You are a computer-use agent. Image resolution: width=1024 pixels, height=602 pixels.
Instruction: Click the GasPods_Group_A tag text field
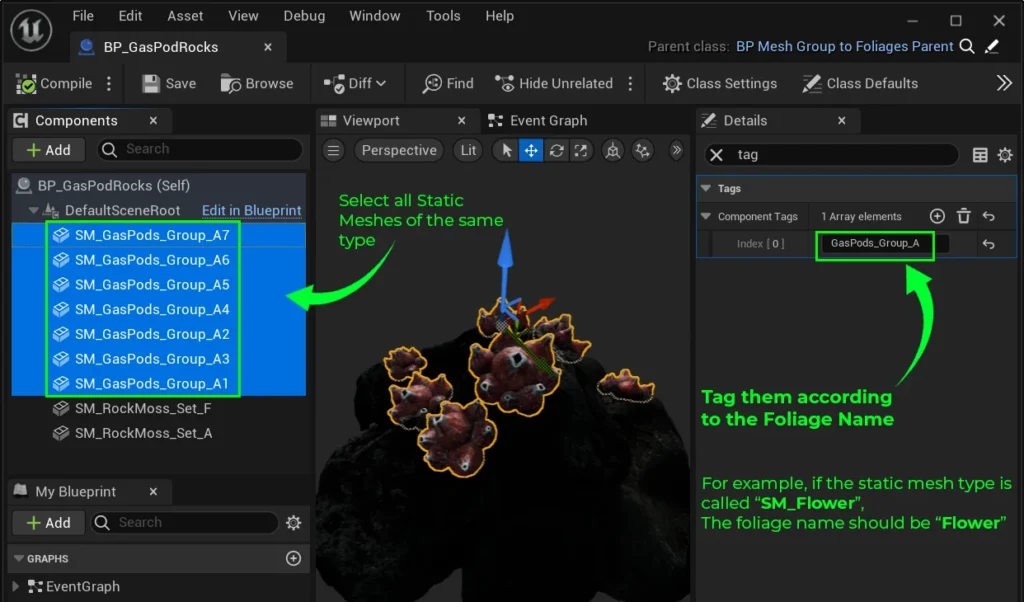pos(874,243)
